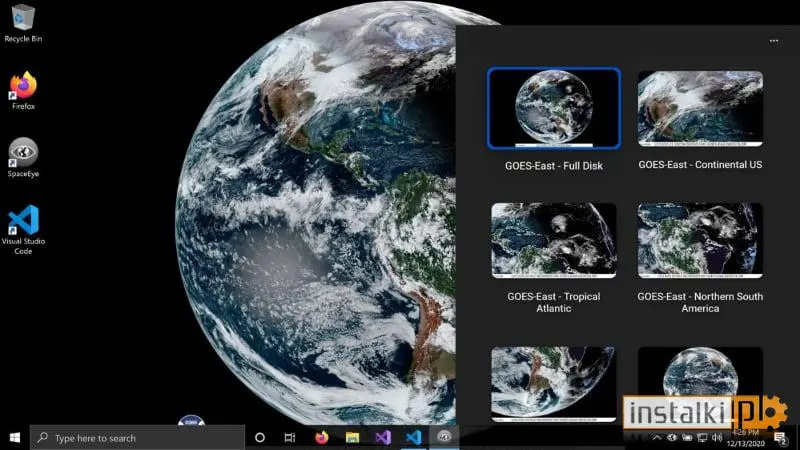Expand hidden system tray icons chevron
Image resolution: width=800 pixels, height=450 pixels.
point(657,437)
